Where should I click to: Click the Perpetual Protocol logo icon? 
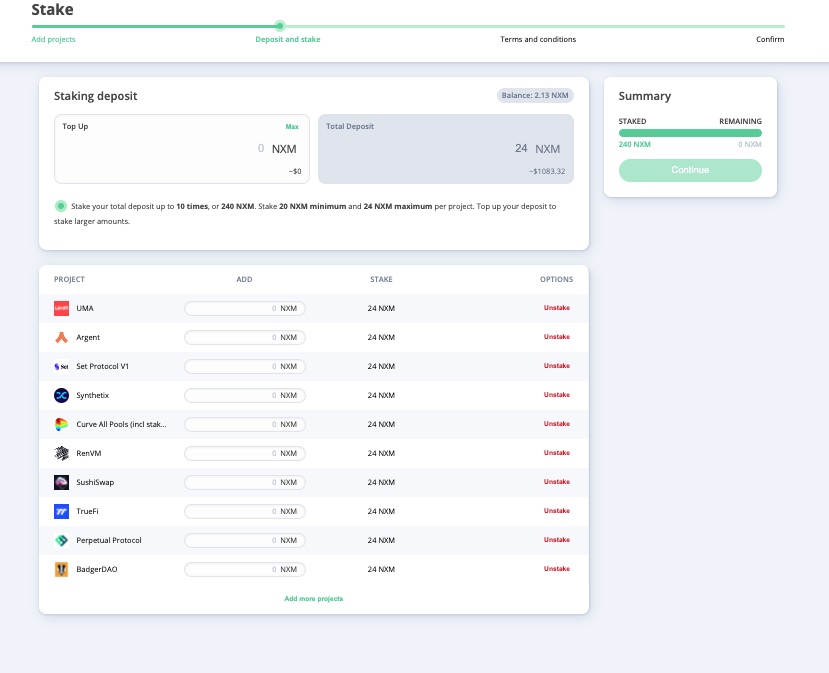pos(61,540)
